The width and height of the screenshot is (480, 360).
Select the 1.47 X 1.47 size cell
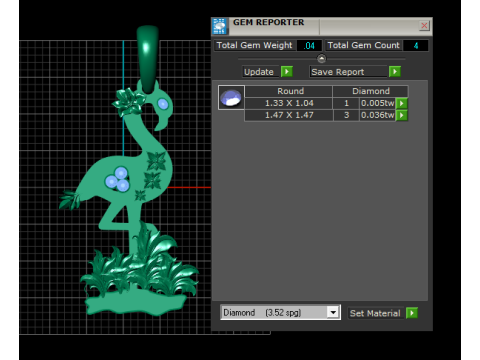coord(289,115)
